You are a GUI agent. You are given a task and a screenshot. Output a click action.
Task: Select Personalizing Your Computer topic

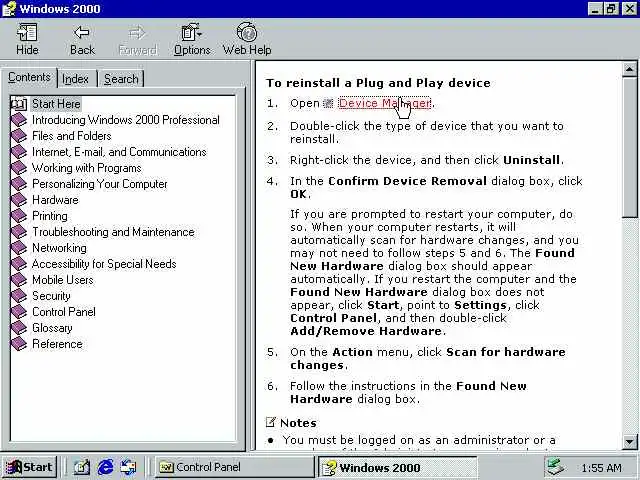click(x=100, y=184)
